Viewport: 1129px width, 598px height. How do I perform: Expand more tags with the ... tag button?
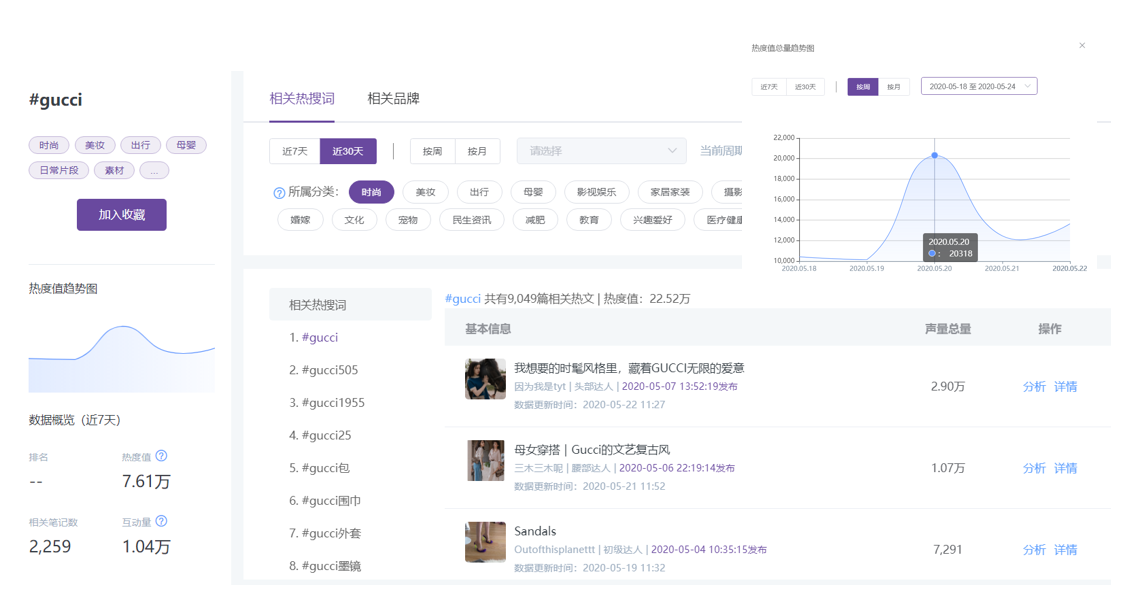pyautogui.click(x=154, y=171)
